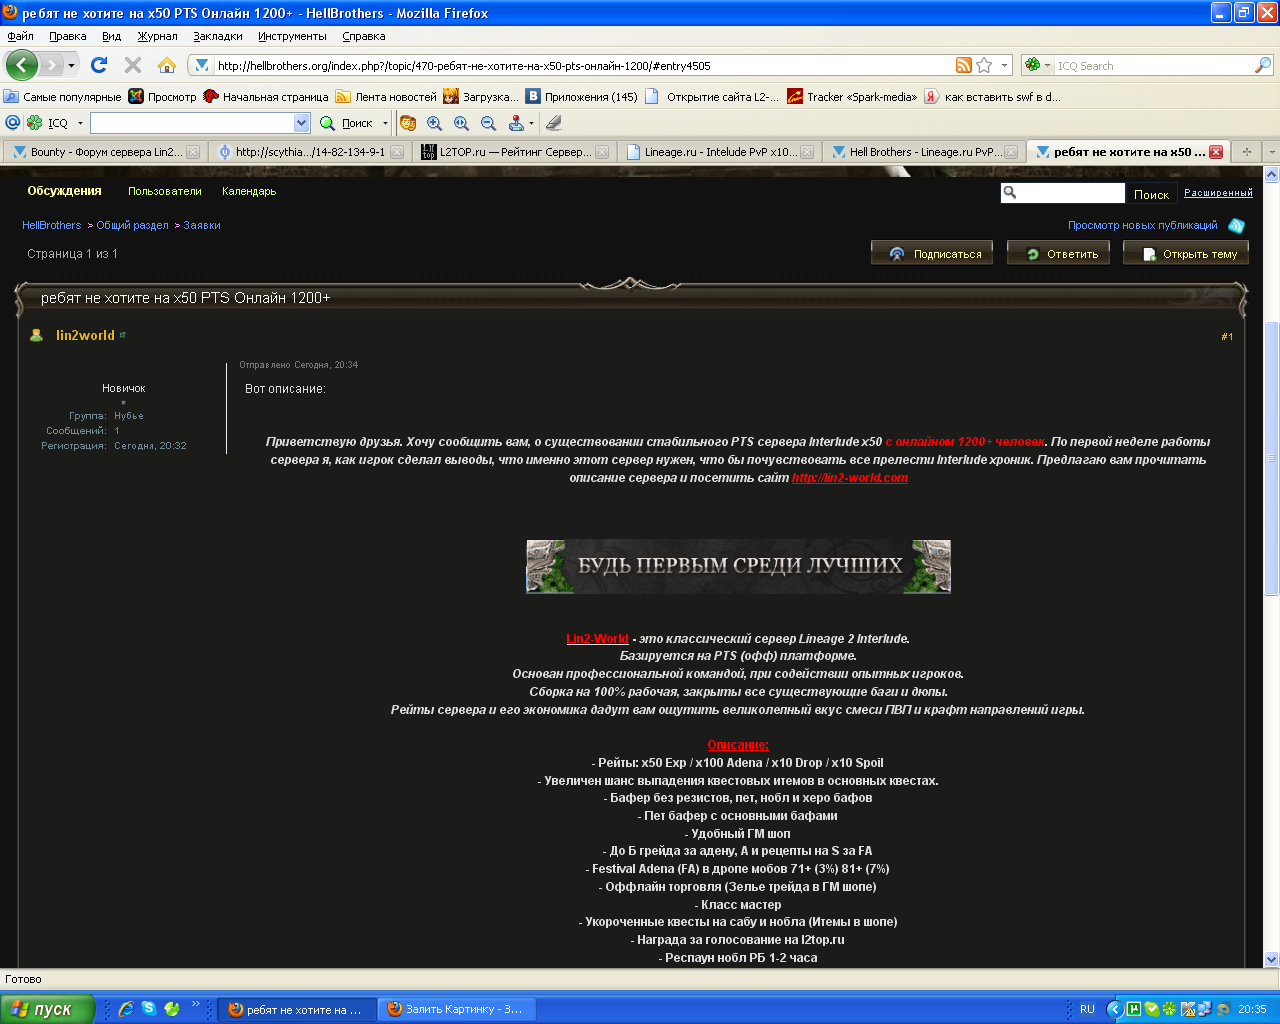Viewport: 1280px width, 1024px height.
Task: Click the forum Поиск search button
Action: (x=1151, y=194)
